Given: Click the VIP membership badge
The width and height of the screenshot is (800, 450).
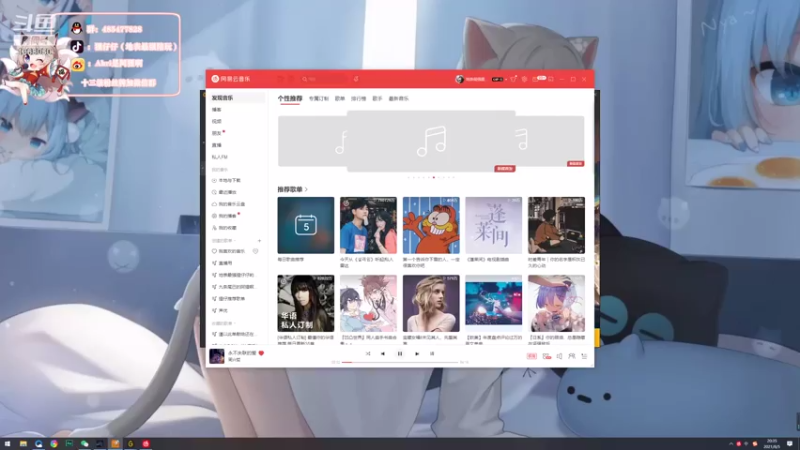Looking at the screenshot, I should coord(497,80).
